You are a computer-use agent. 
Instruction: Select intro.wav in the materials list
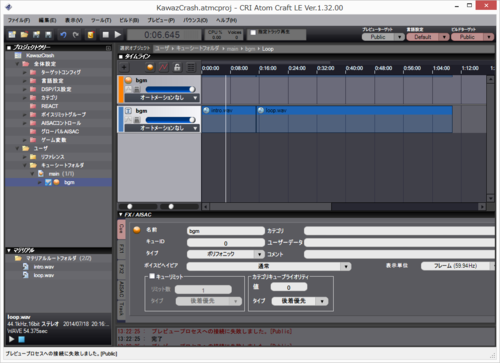tap(43, 267)
